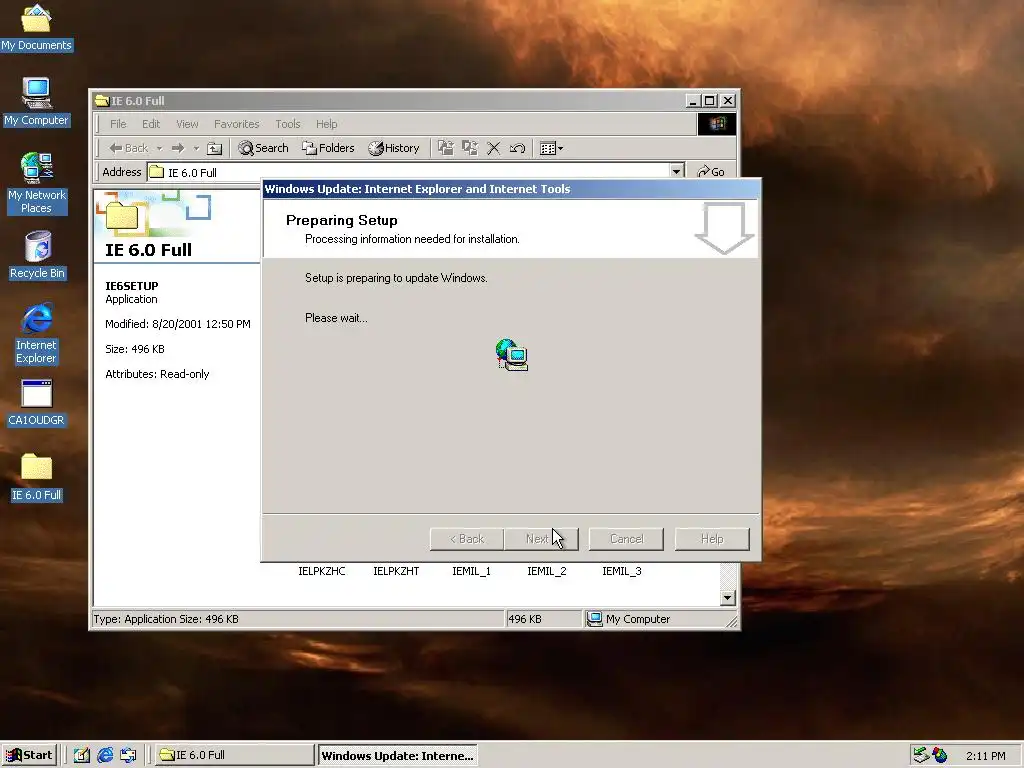This screenshot has width=1024, height=768.
Task: Click Forward arrow in Explorer toolbar
Action: [178, 148]
